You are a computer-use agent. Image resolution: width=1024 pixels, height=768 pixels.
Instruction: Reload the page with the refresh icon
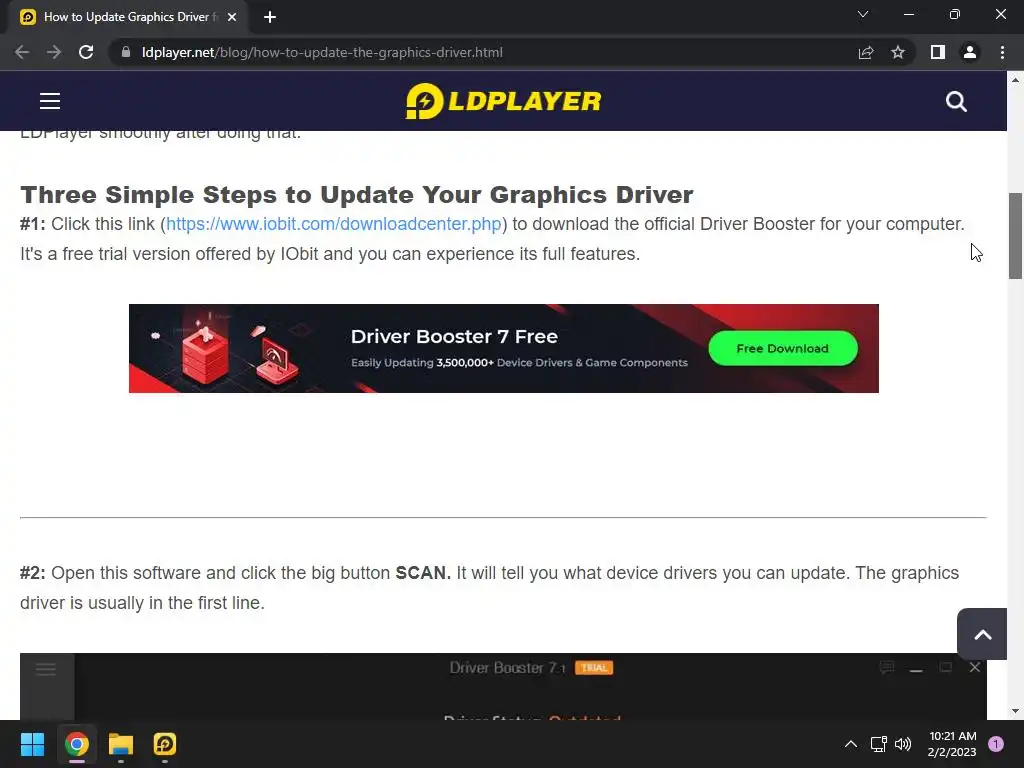coord(86,52)
